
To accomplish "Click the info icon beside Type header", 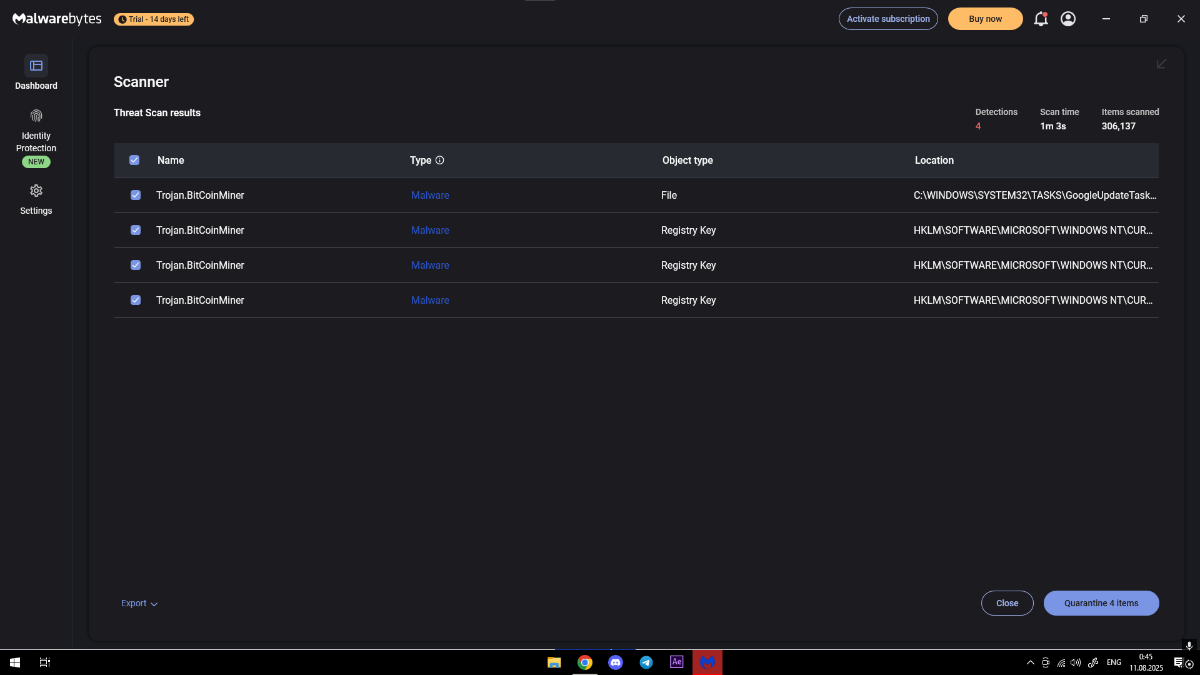I will point(440,160).
